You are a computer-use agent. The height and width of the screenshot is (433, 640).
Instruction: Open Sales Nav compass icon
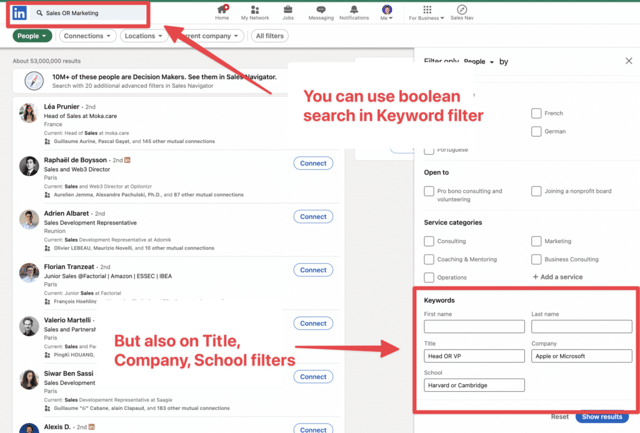[x=462, y=12]
